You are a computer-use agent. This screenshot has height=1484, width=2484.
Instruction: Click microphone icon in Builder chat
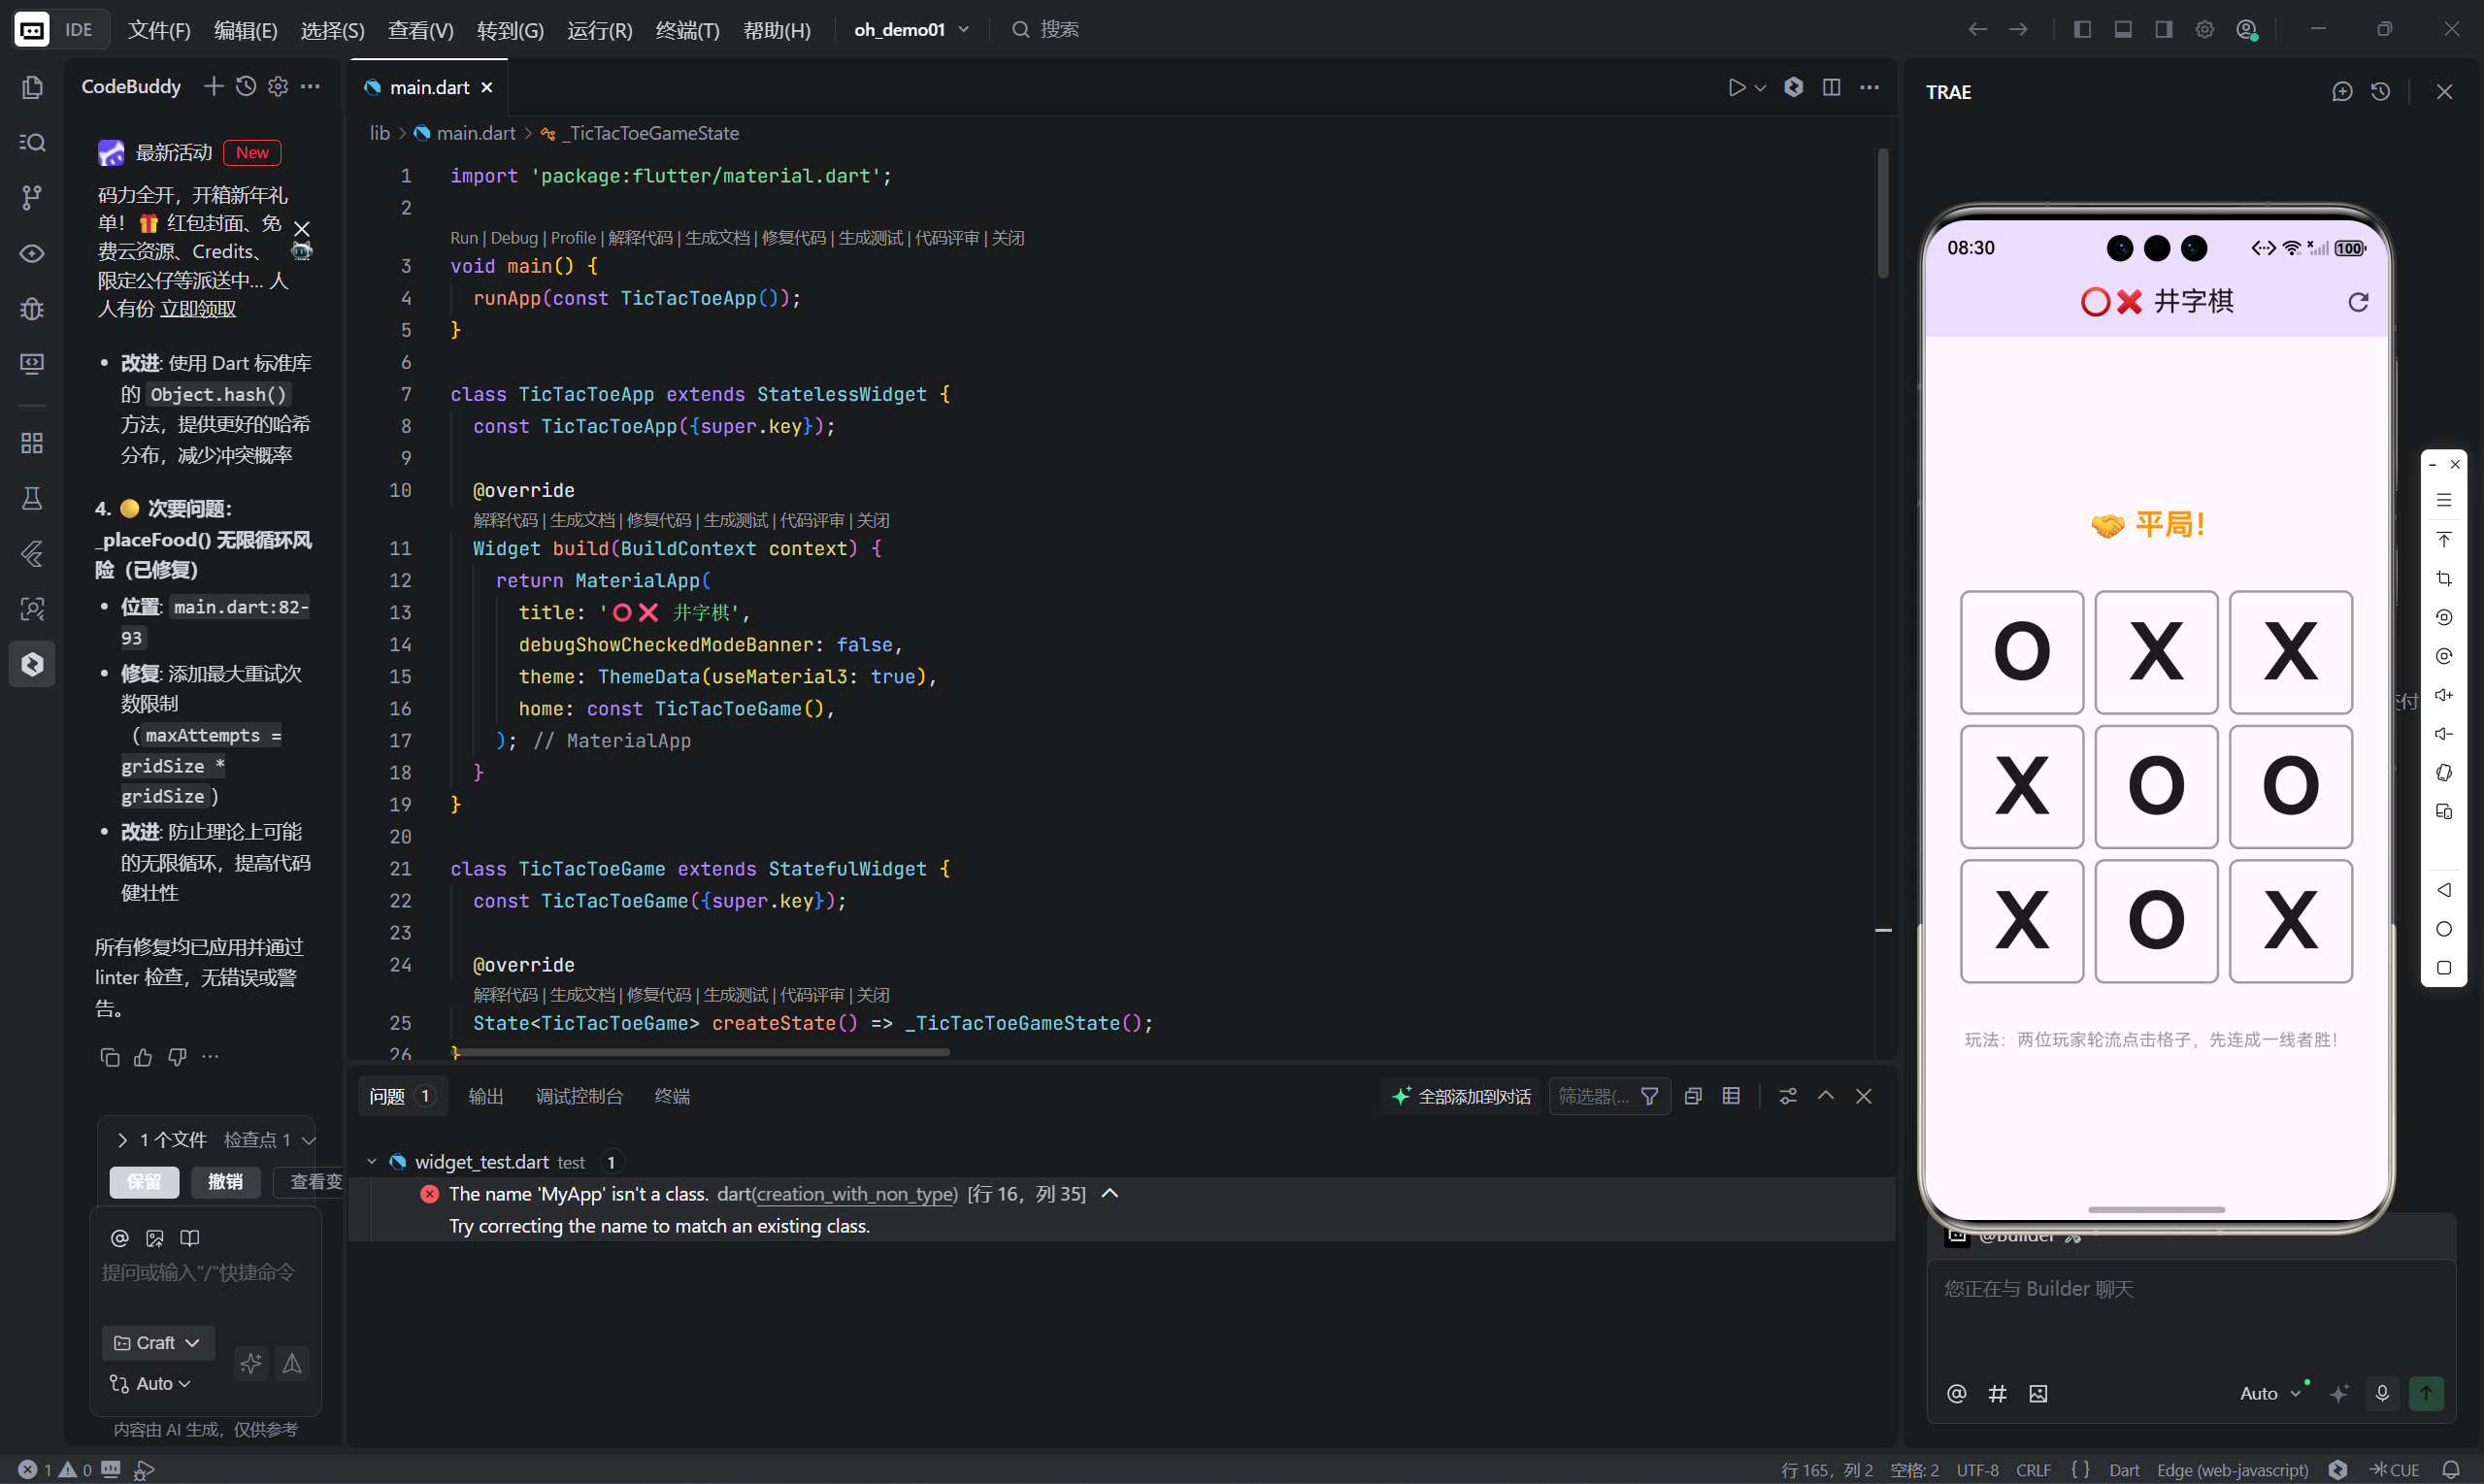tap(2382, 1393)
